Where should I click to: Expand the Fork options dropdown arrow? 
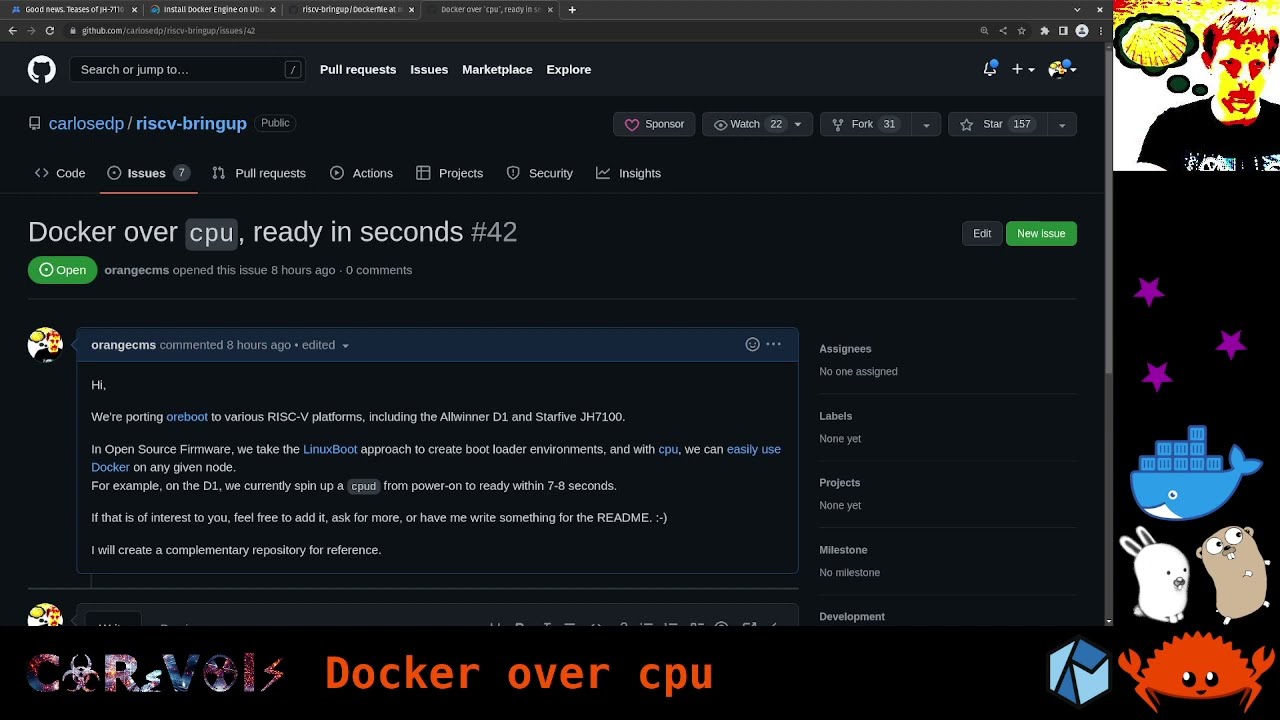click(926, 124)
